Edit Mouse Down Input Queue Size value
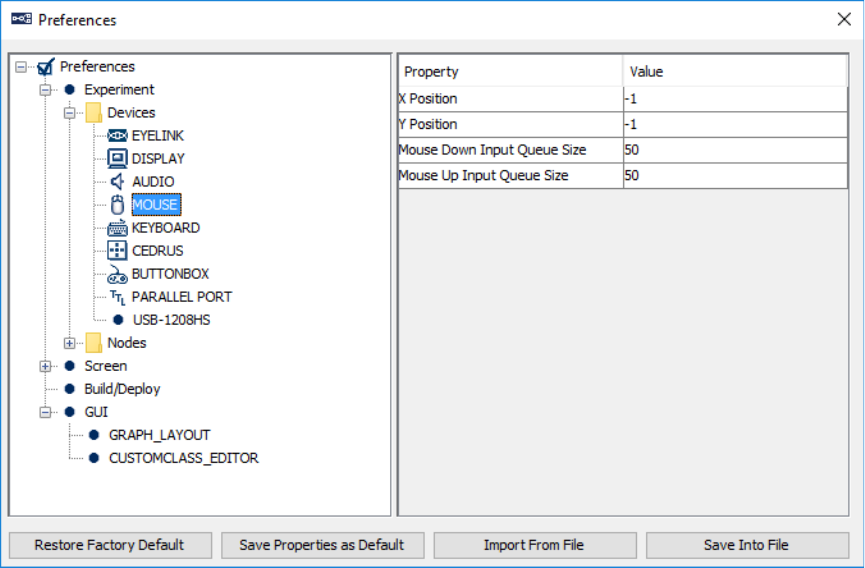Viewport: 865px width, 568px height. [735, 150]
